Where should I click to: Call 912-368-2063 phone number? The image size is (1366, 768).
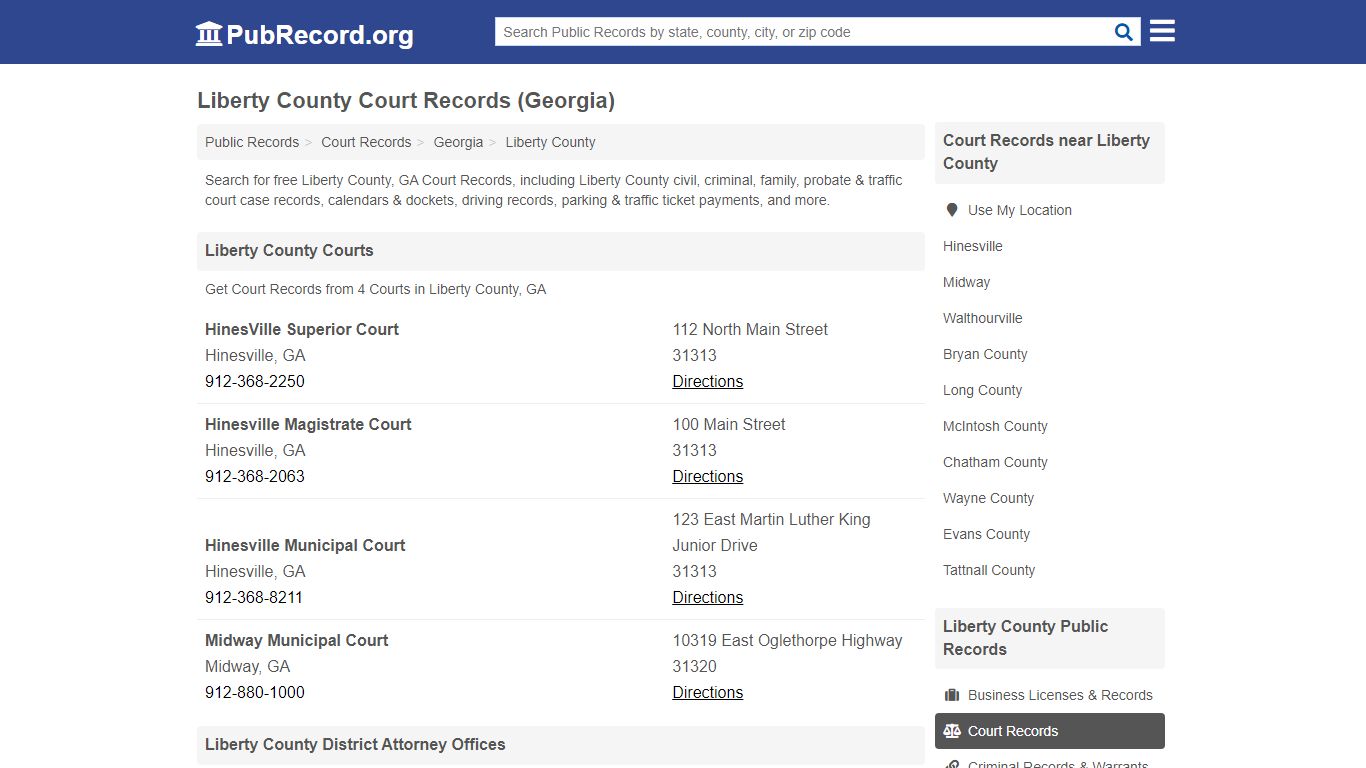point(255,476)
